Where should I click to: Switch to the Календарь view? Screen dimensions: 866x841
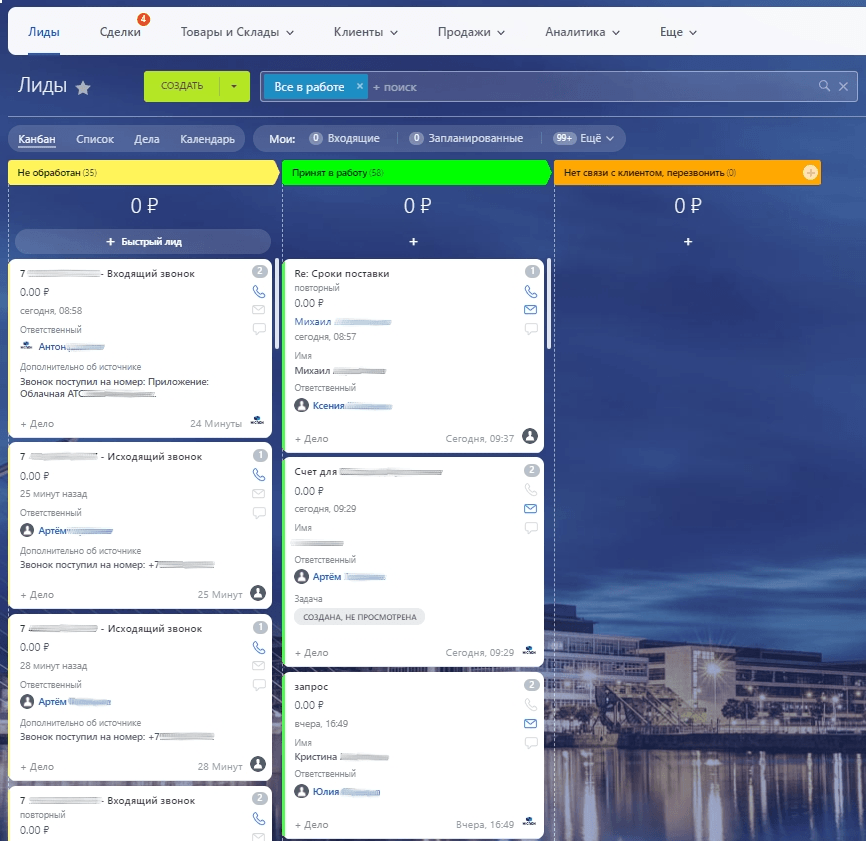(207, 139)
